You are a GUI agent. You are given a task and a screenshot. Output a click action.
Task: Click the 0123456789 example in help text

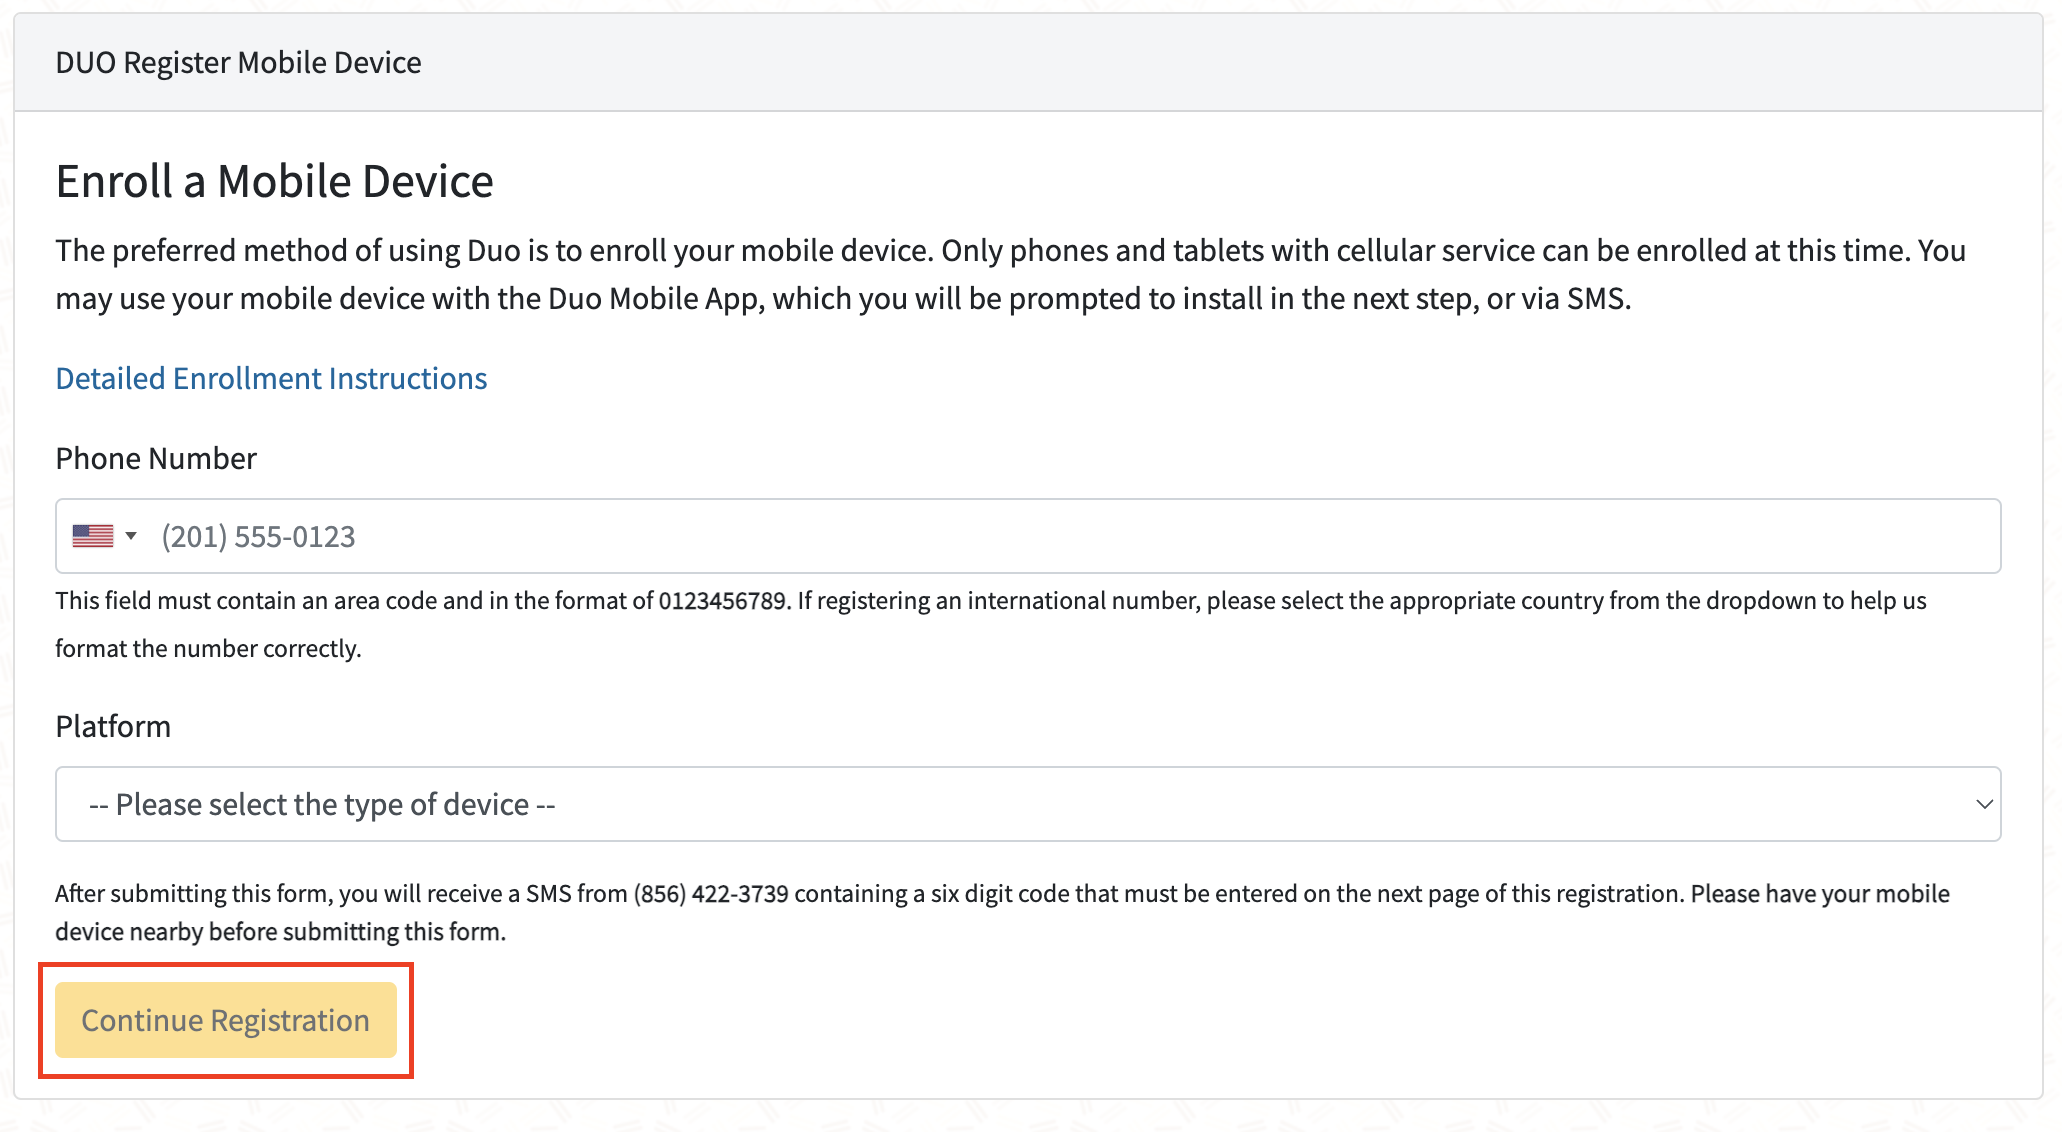722,601
